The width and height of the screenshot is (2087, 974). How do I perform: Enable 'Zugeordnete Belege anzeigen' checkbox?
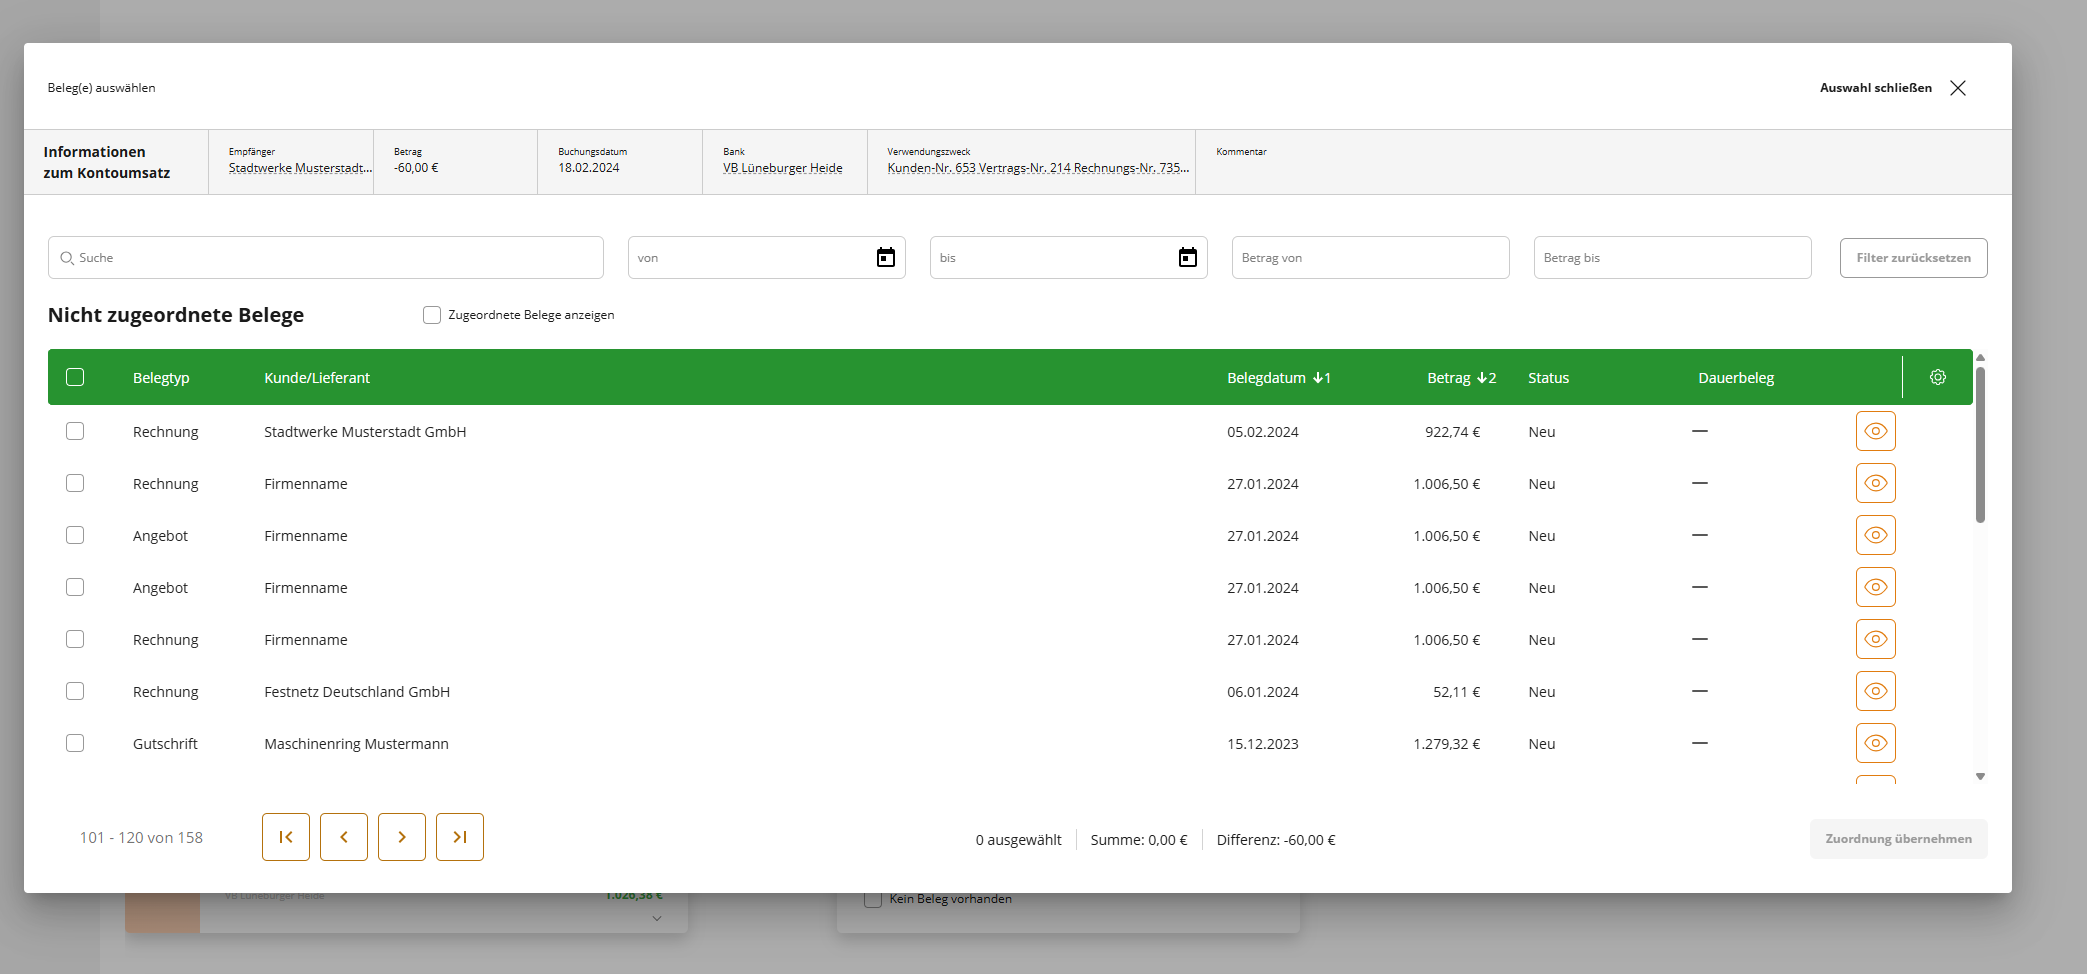432,315
